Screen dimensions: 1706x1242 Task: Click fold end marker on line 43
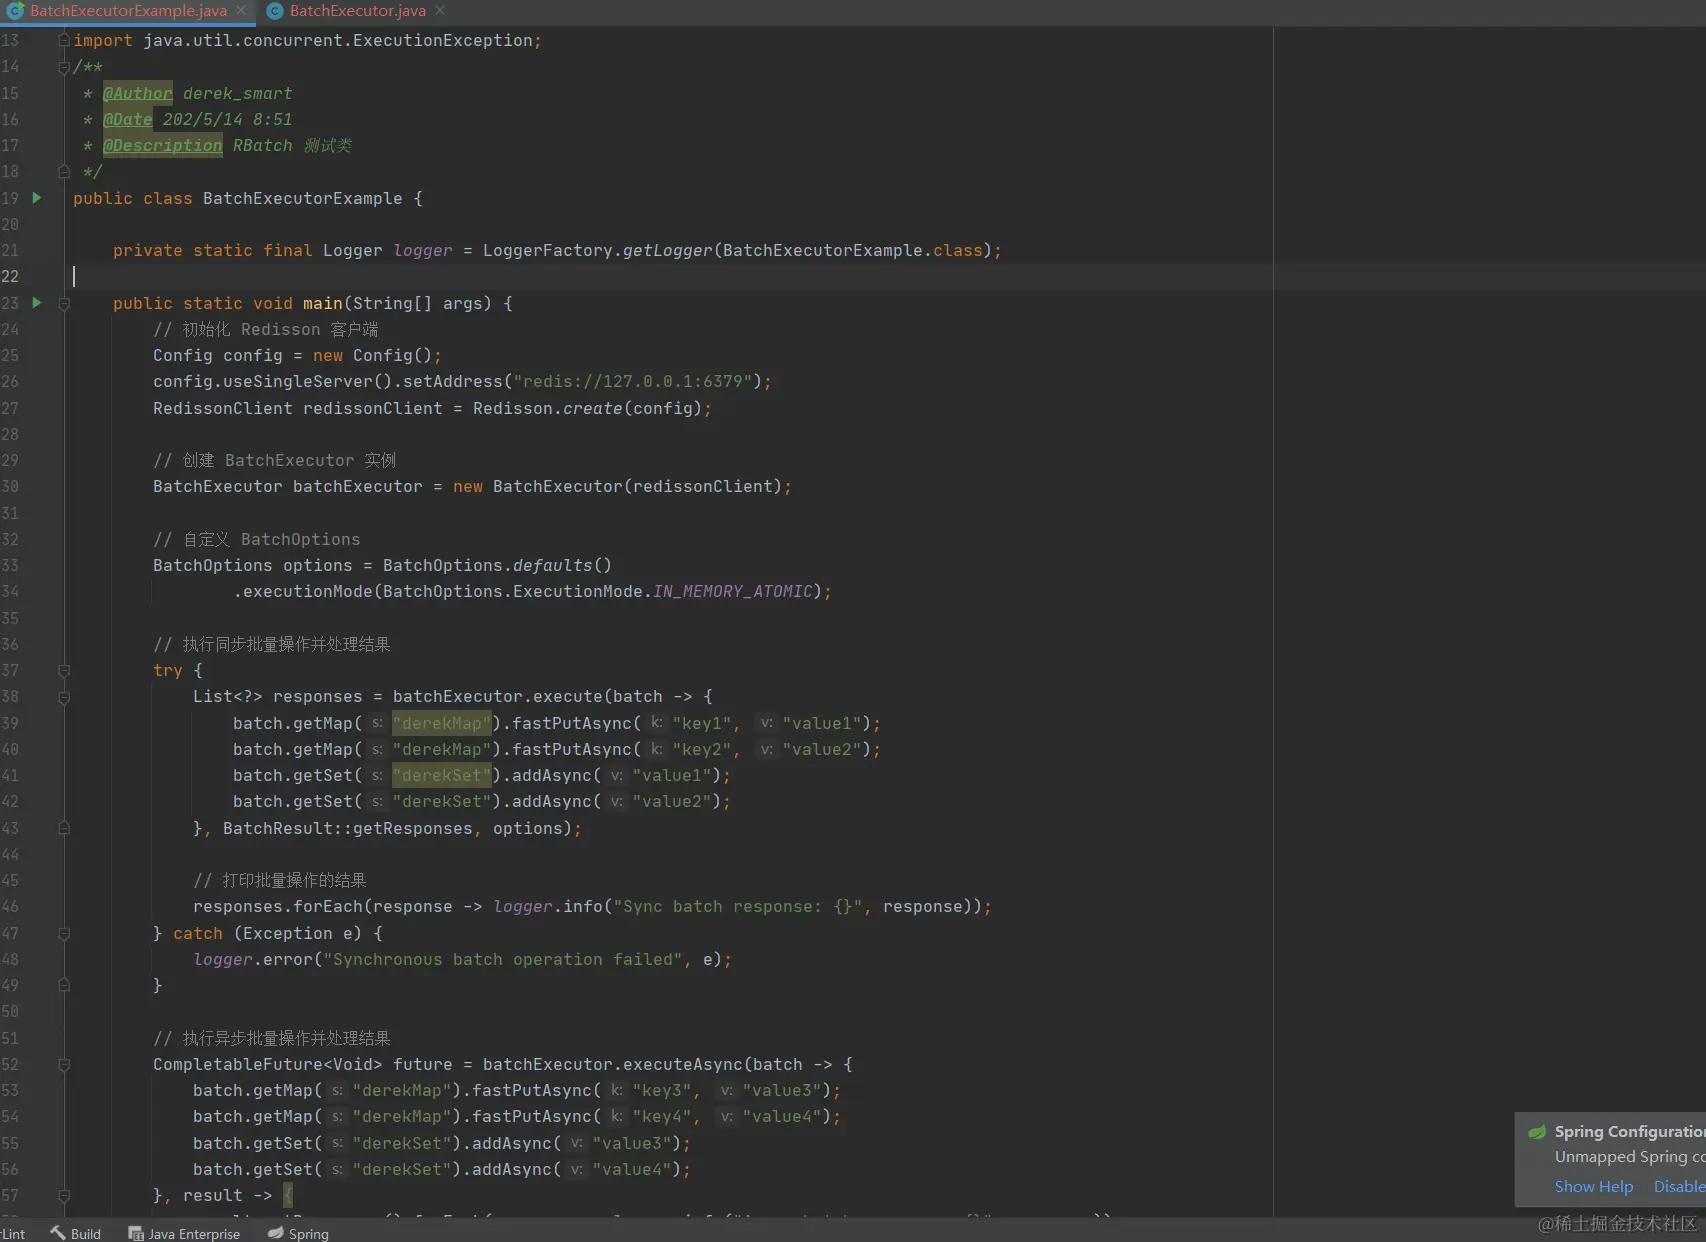64,828
